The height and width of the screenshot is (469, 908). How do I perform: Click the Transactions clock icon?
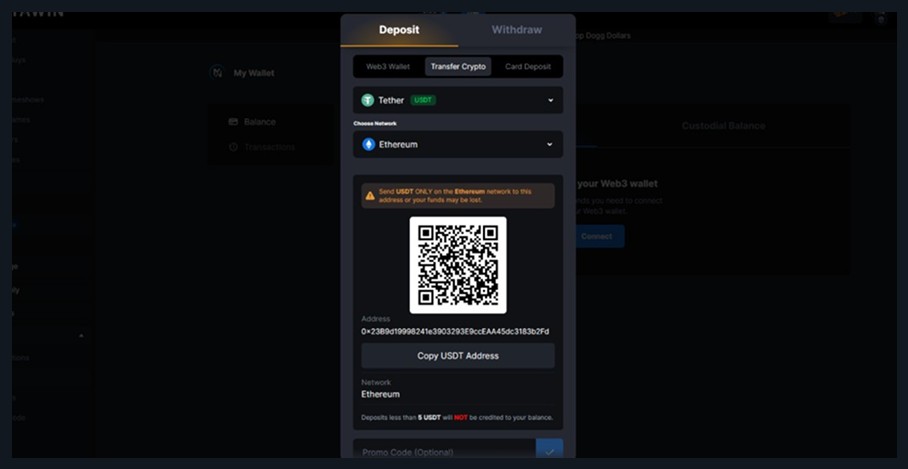[233, 147]
